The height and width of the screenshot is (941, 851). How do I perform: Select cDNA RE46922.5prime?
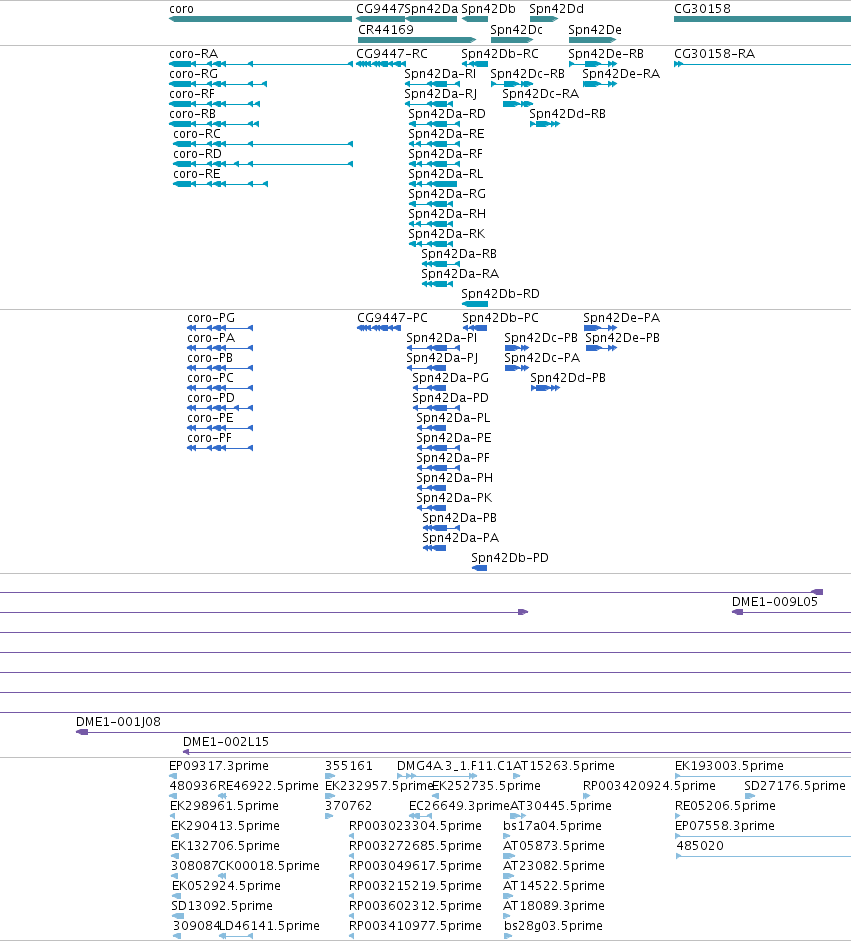(x=222, y=796)
